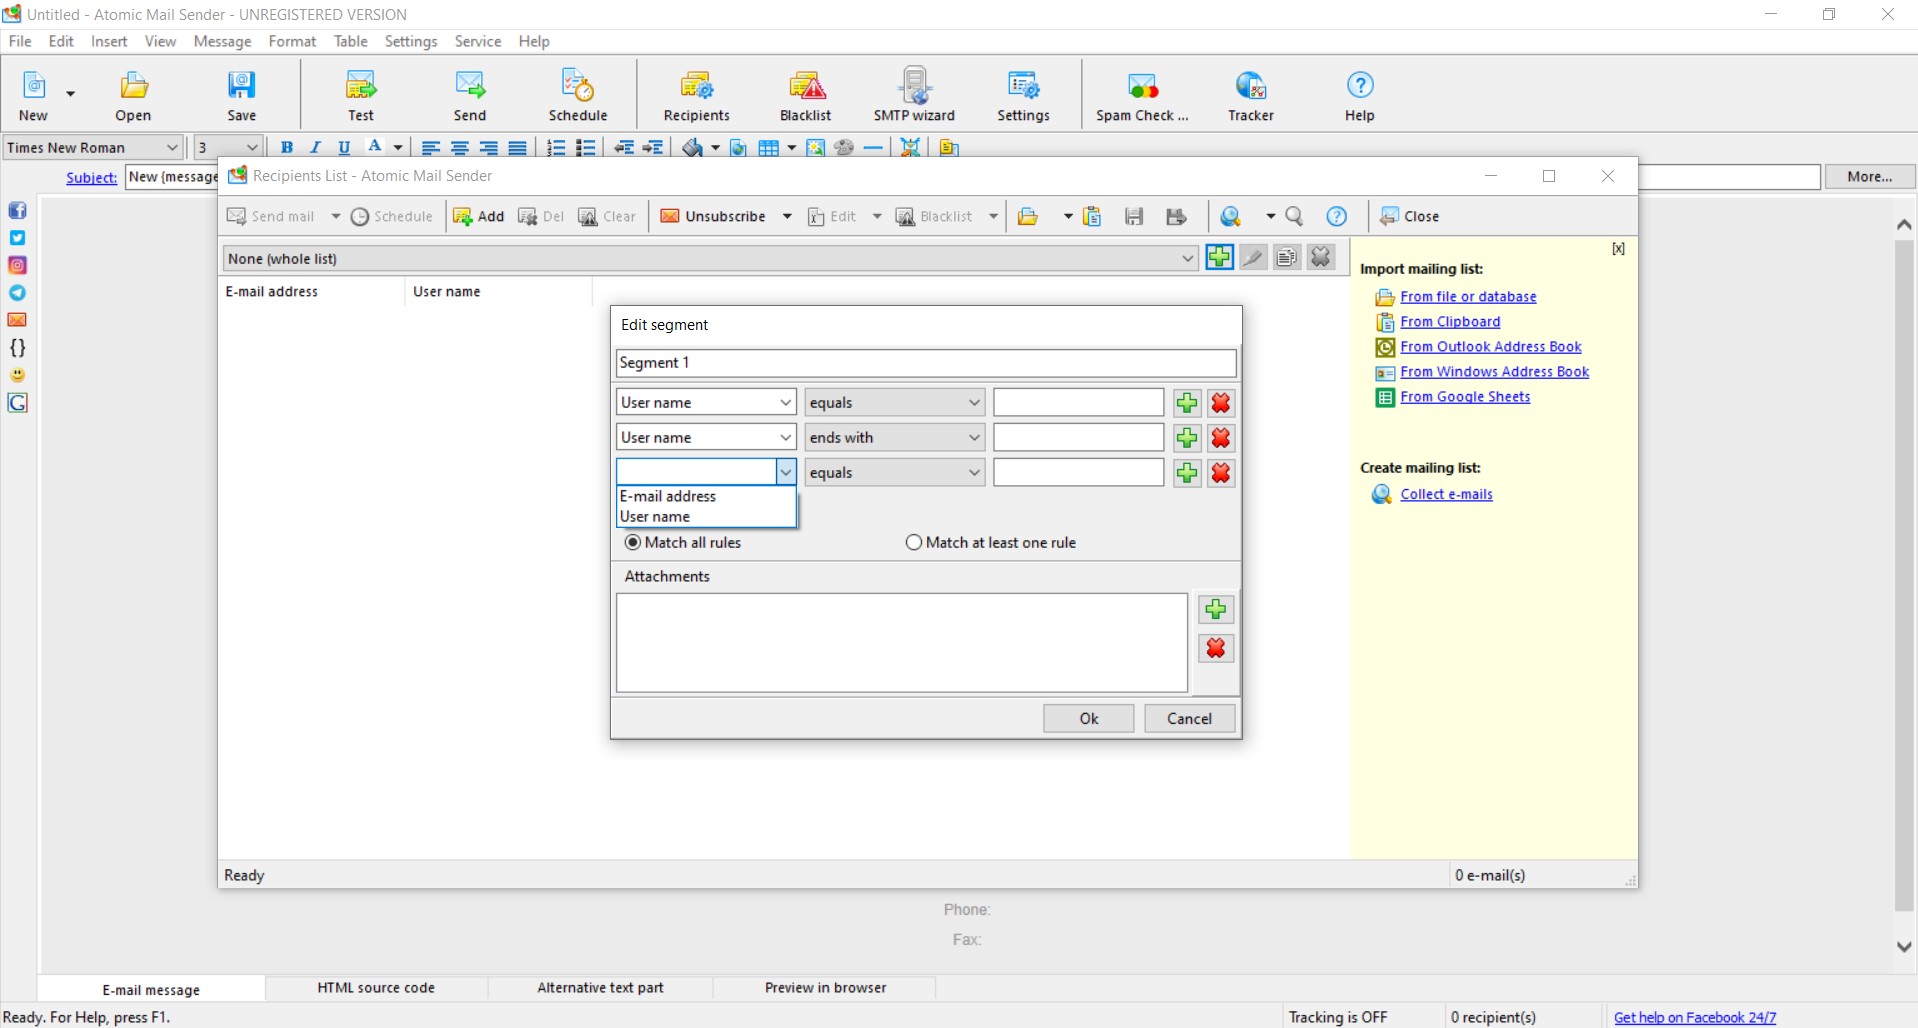Click the Instagram icon in left sidebar
The height and width of the screenshot is (1028, 1918).
click(17, 265)
